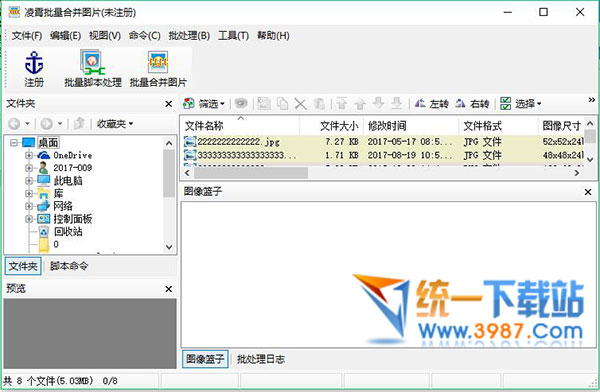Viewport: 600px width, 392px height.
Task: Expand the 库 tree node
Action: tap(29, 194)
